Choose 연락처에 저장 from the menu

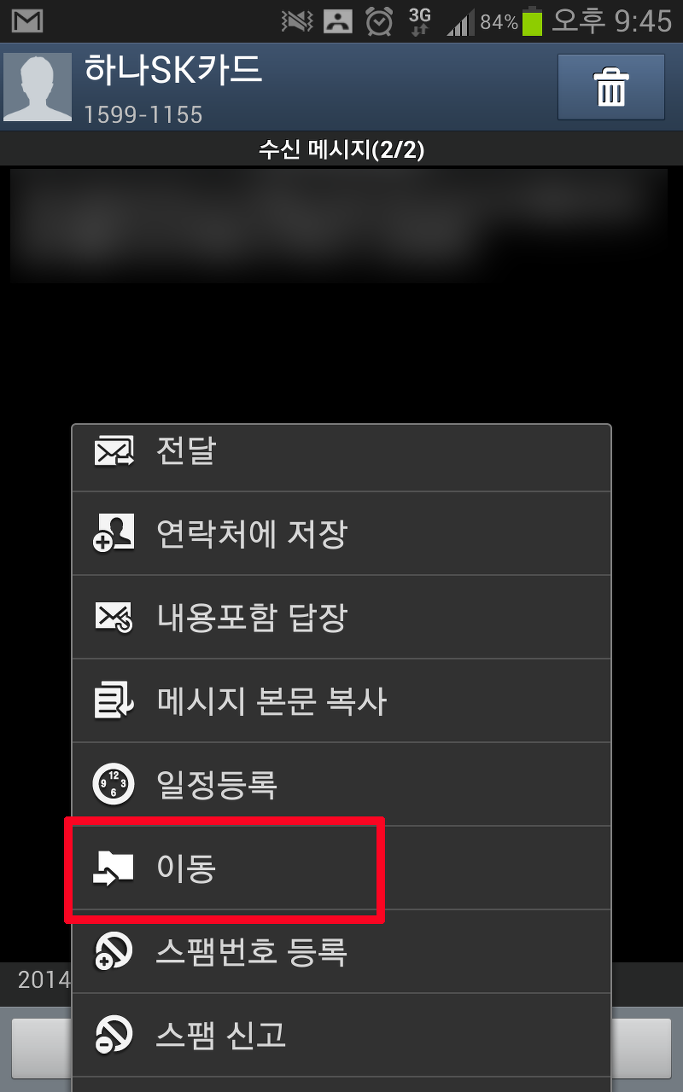pos(341,533)
